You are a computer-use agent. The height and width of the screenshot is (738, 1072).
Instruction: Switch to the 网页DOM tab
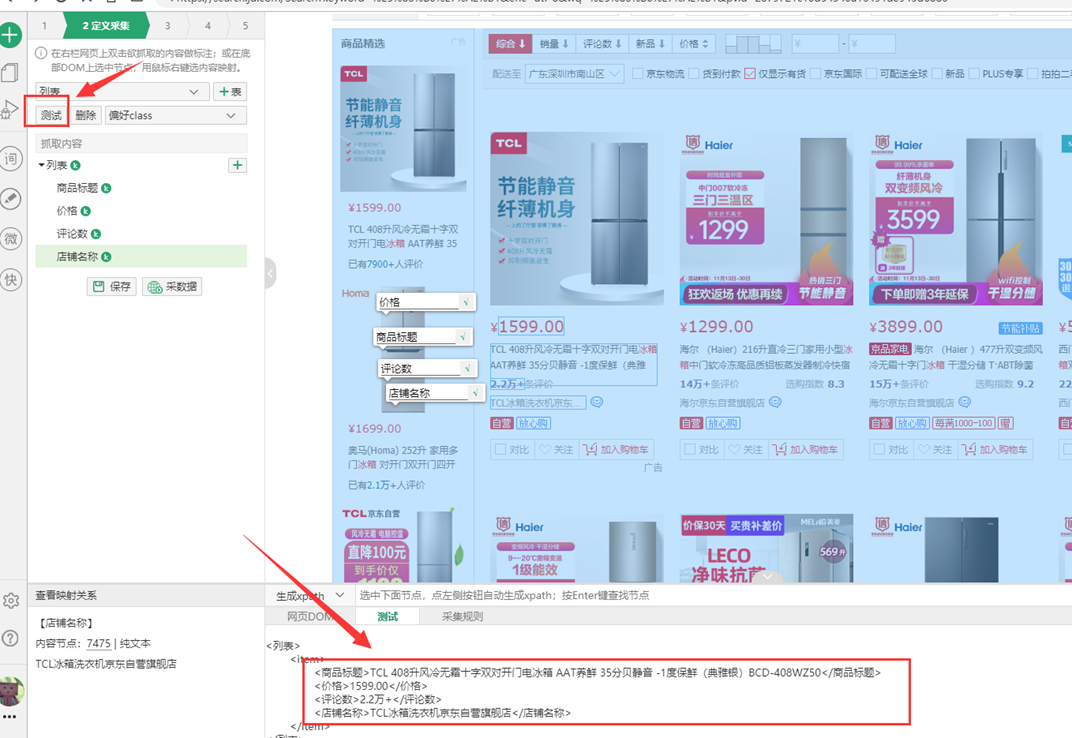[x=310, y=616]
